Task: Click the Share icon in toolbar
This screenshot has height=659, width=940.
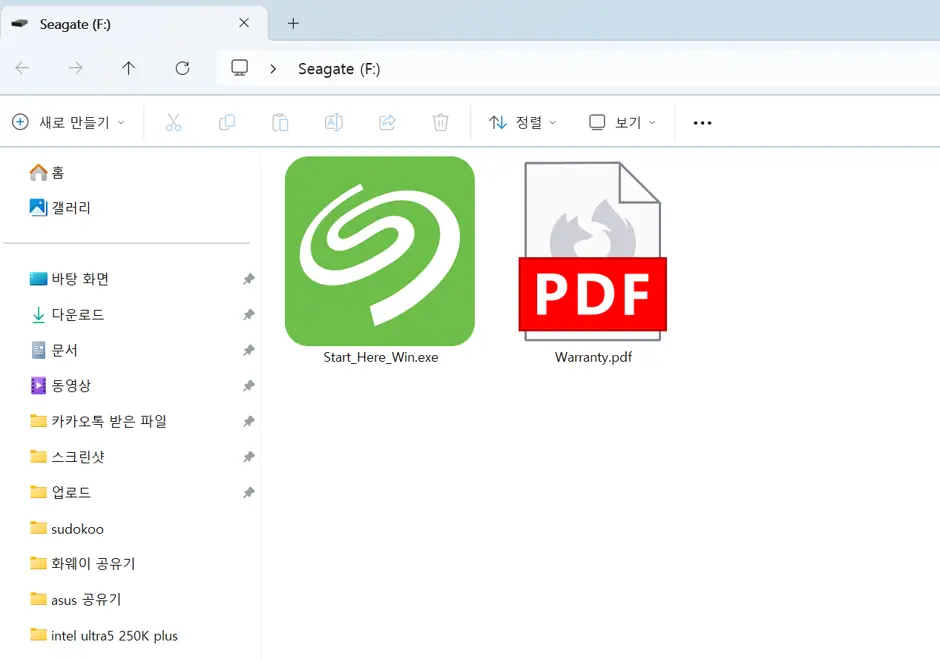Action: coord(387,122)
